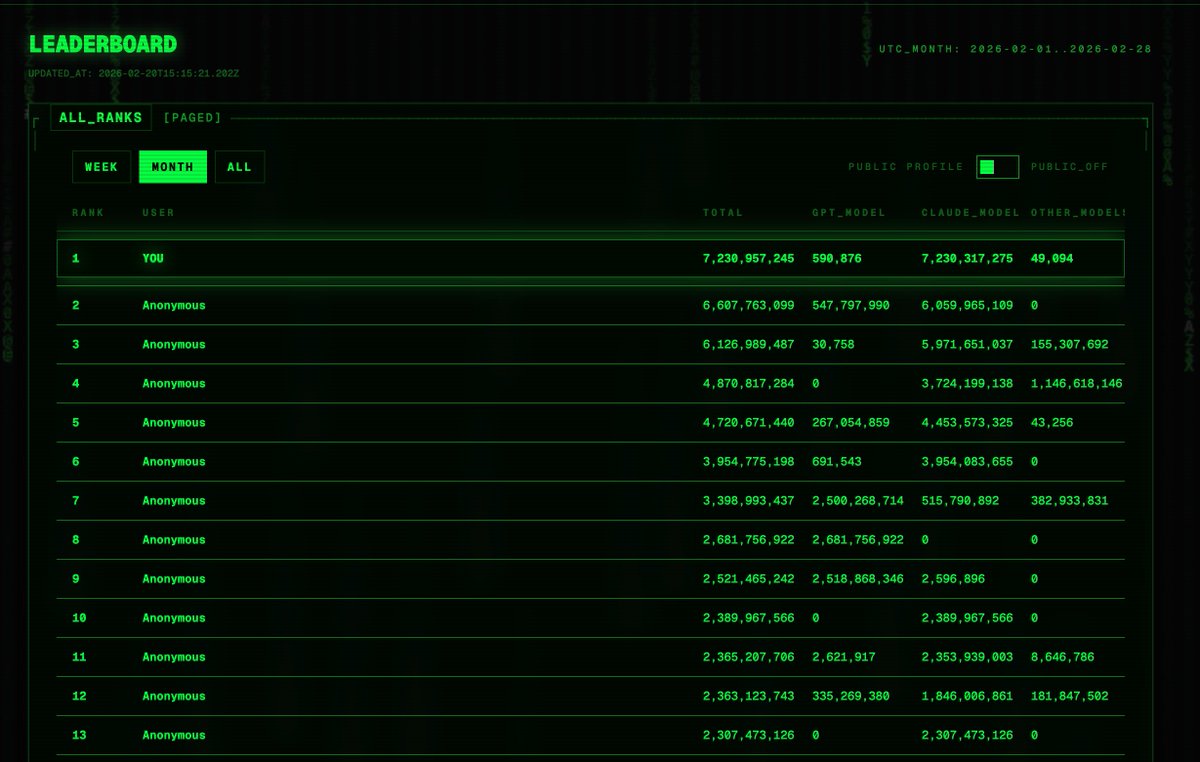Click Anonymous user in rank 3 row

point(174,344)
